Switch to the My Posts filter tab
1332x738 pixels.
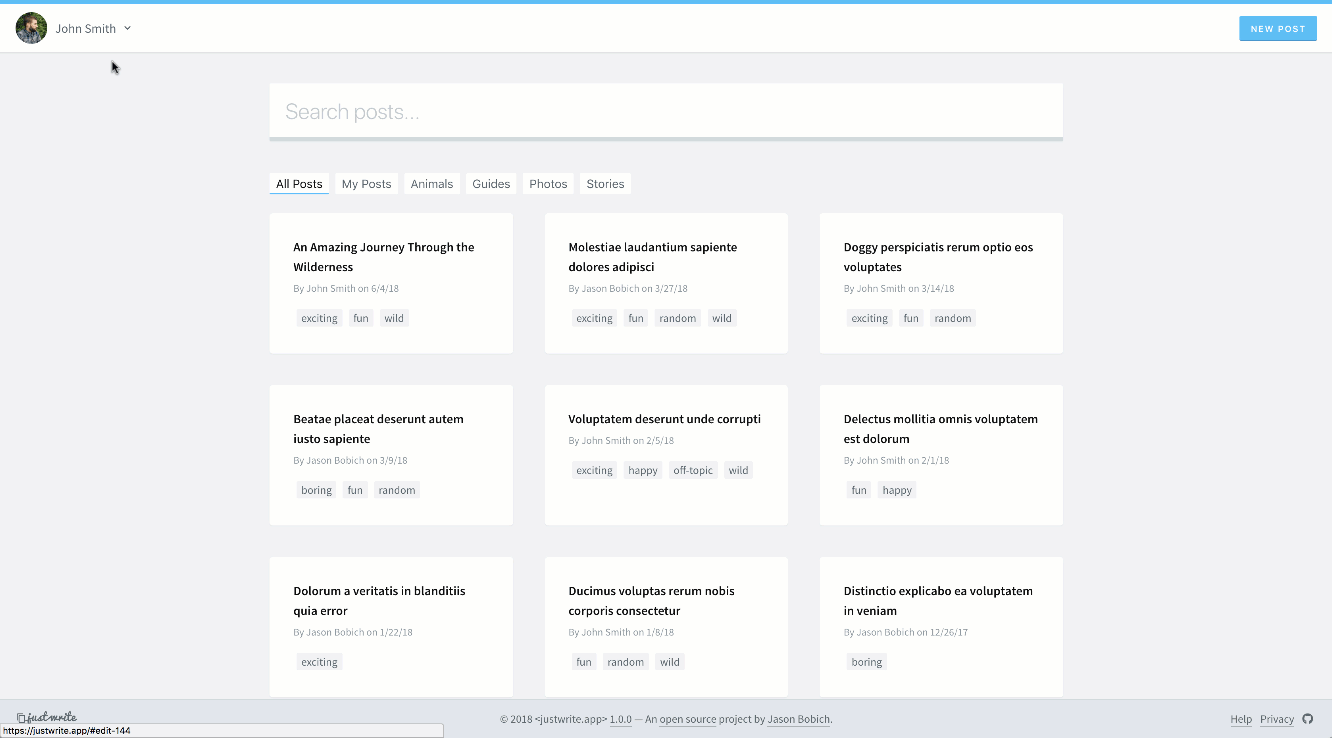[x=366, y=183]
